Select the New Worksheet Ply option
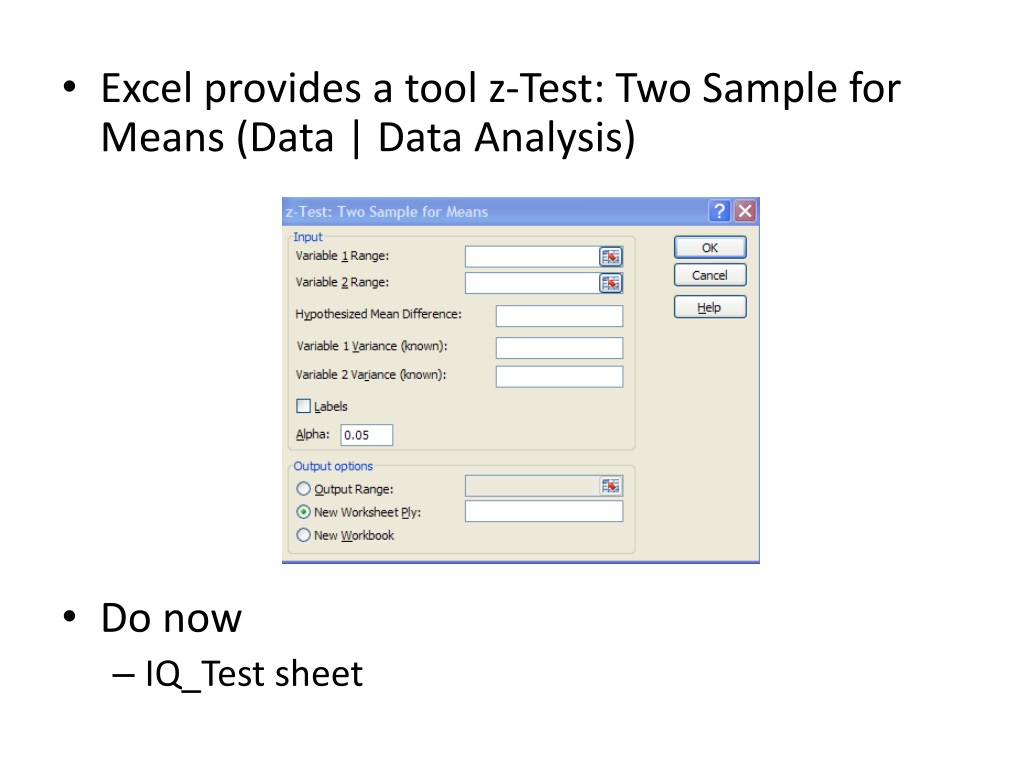The height and width of the screenshot is (768, 1024). [303, 512]
